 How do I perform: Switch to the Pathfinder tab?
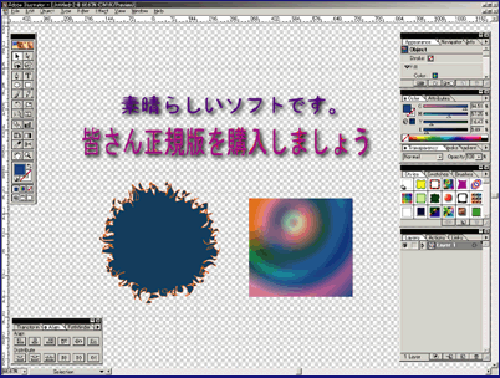[x=80, y=327]
